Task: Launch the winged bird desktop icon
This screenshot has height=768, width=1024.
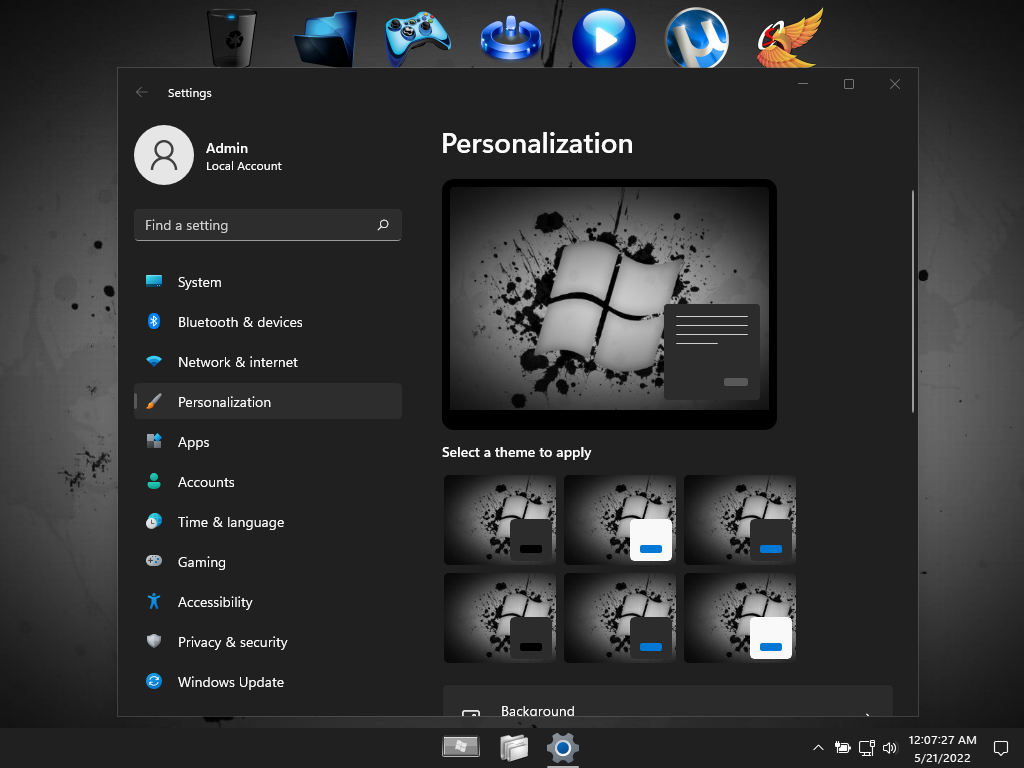Action: click(790, 38)
